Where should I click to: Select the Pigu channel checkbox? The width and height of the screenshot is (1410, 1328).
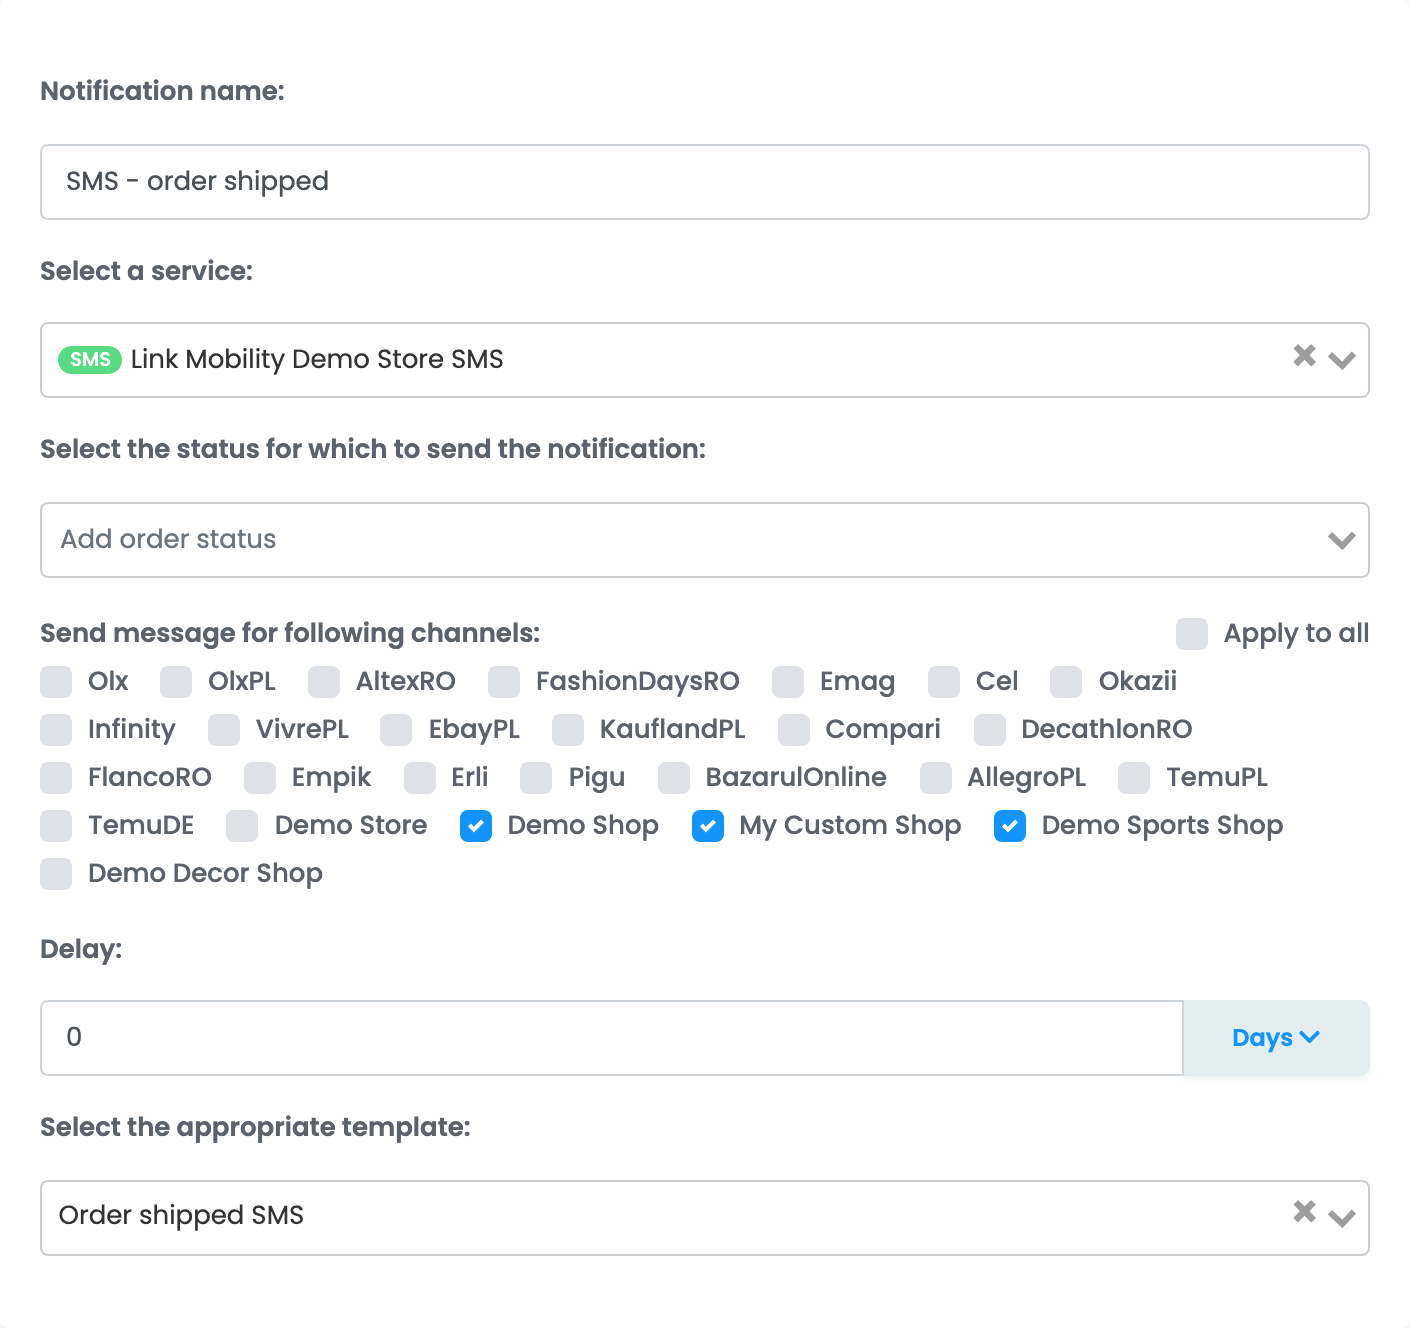pos(536,777)
